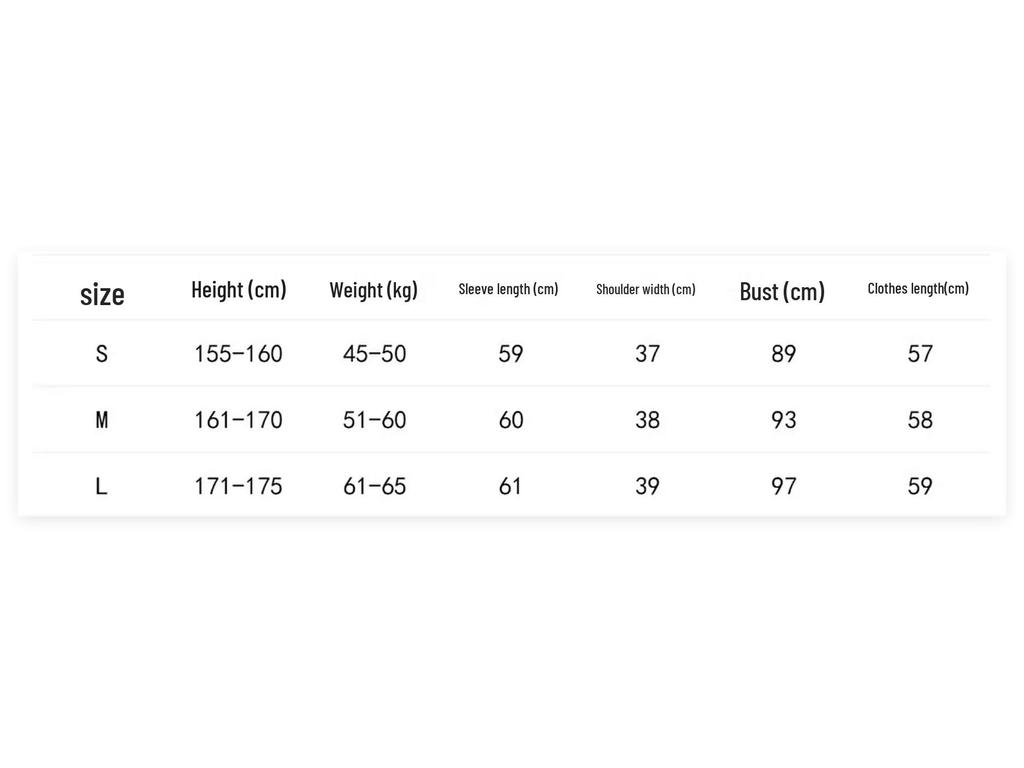This screenshot has height=768, width=1024.
Task: Click the 45–50 weight cell
Action: coord(374,353)
